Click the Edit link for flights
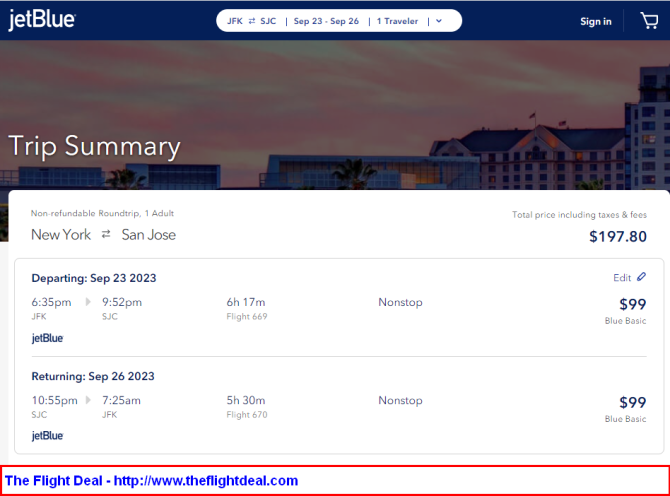Screen dimensions: 670x496 [622, 278]
